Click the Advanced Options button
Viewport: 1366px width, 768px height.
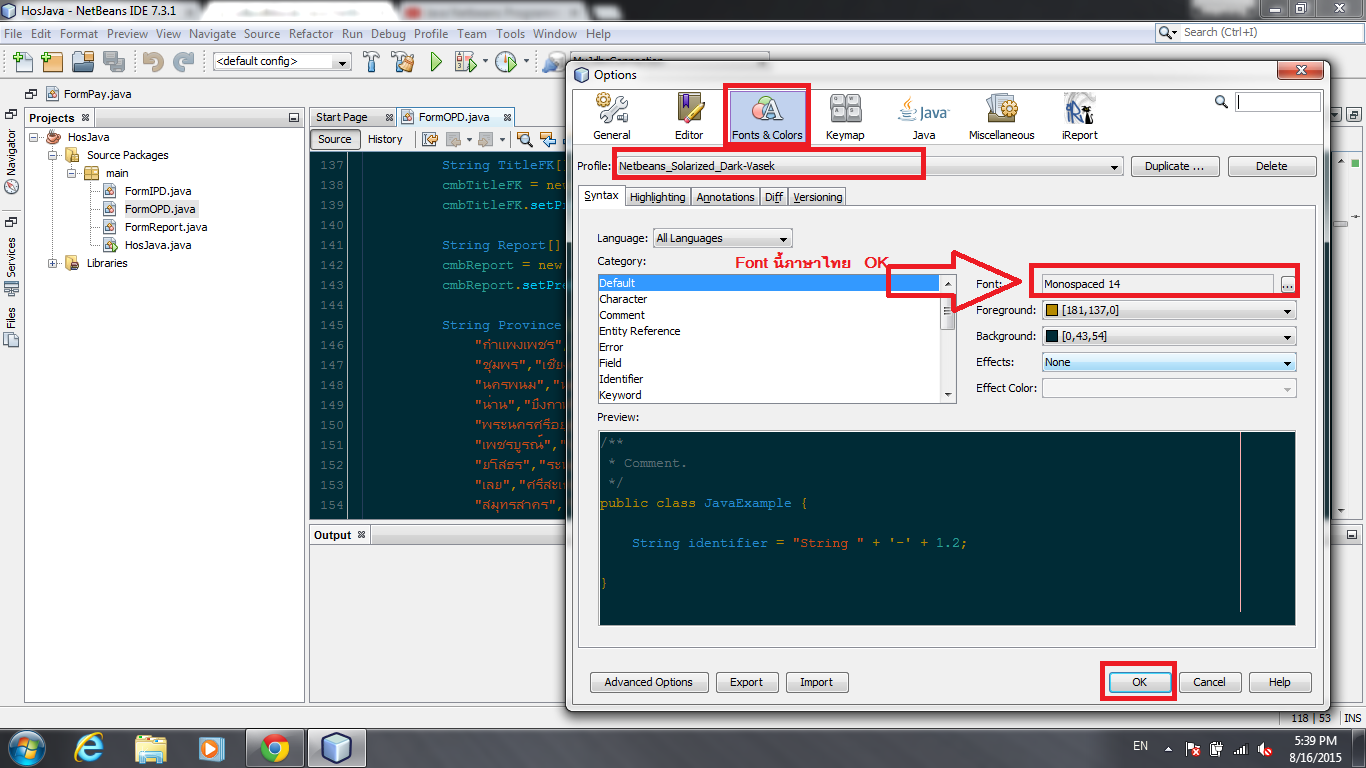pyautogui.click(x=649, y=682)
